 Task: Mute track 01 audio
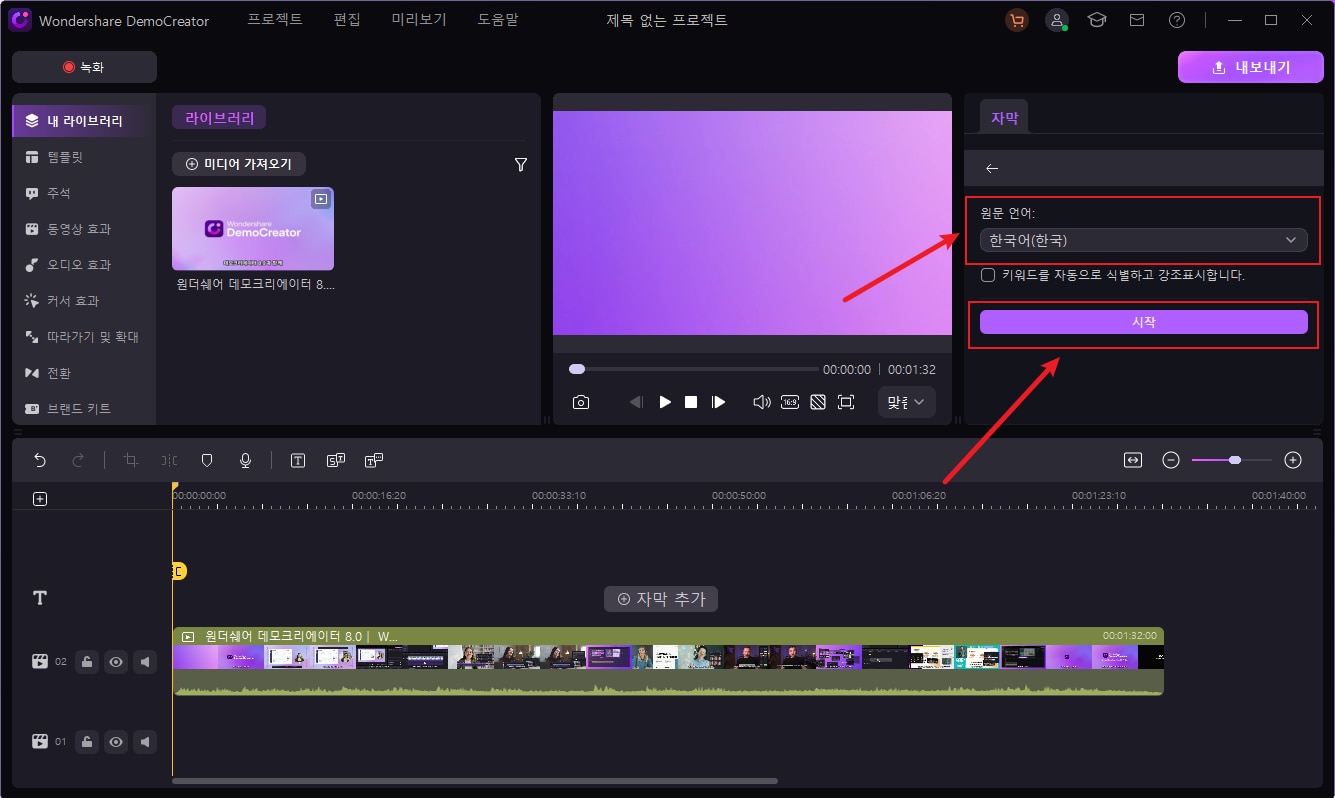click(146, 742)
